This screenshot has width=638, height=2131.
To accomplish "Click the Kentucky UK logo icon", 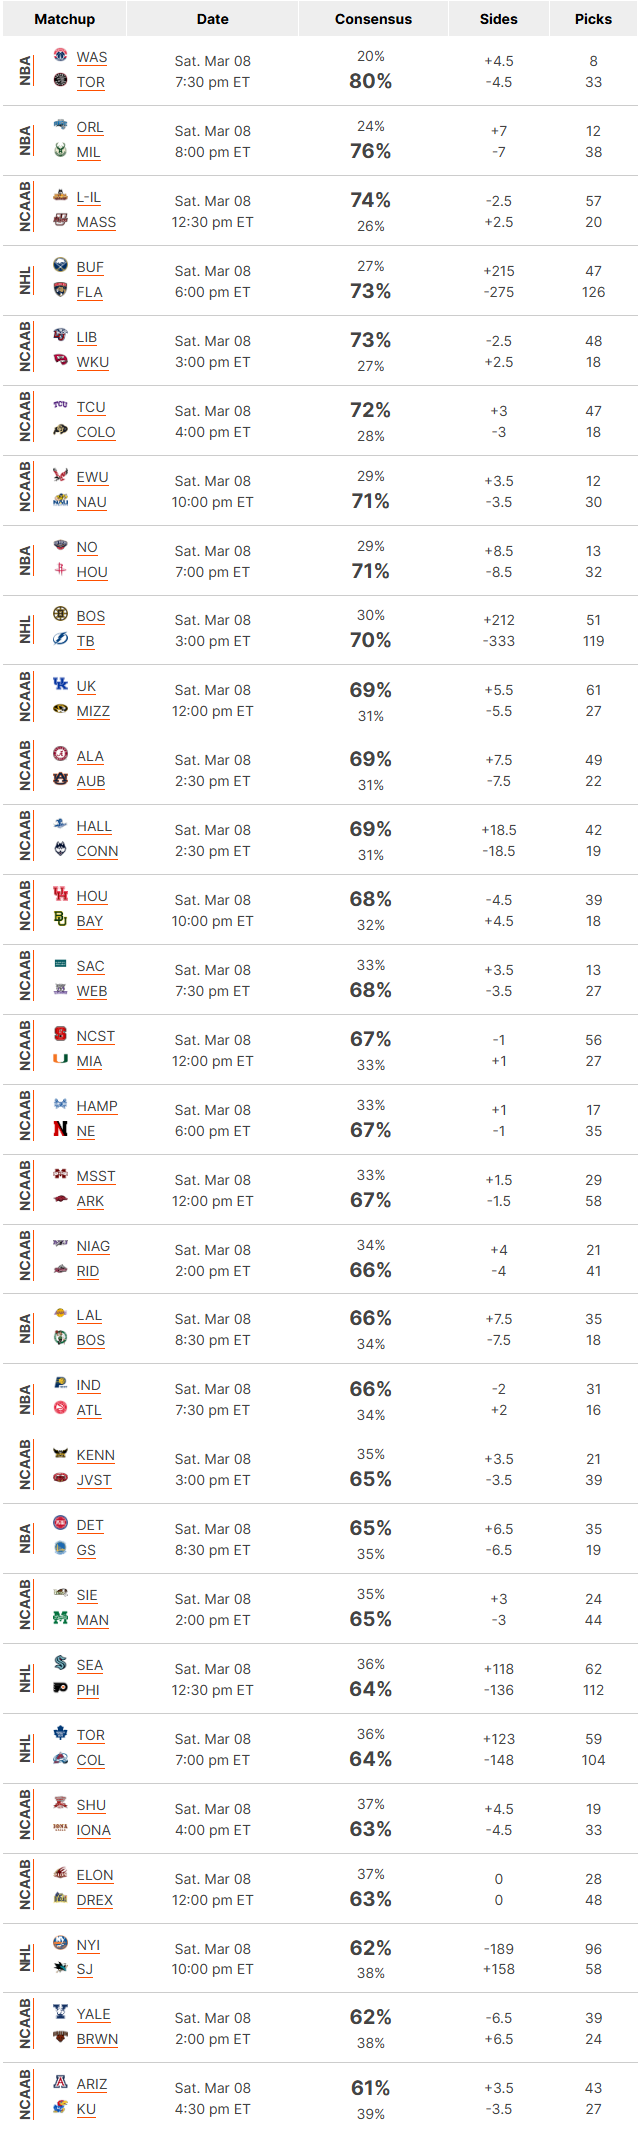I will pos(60,684).
